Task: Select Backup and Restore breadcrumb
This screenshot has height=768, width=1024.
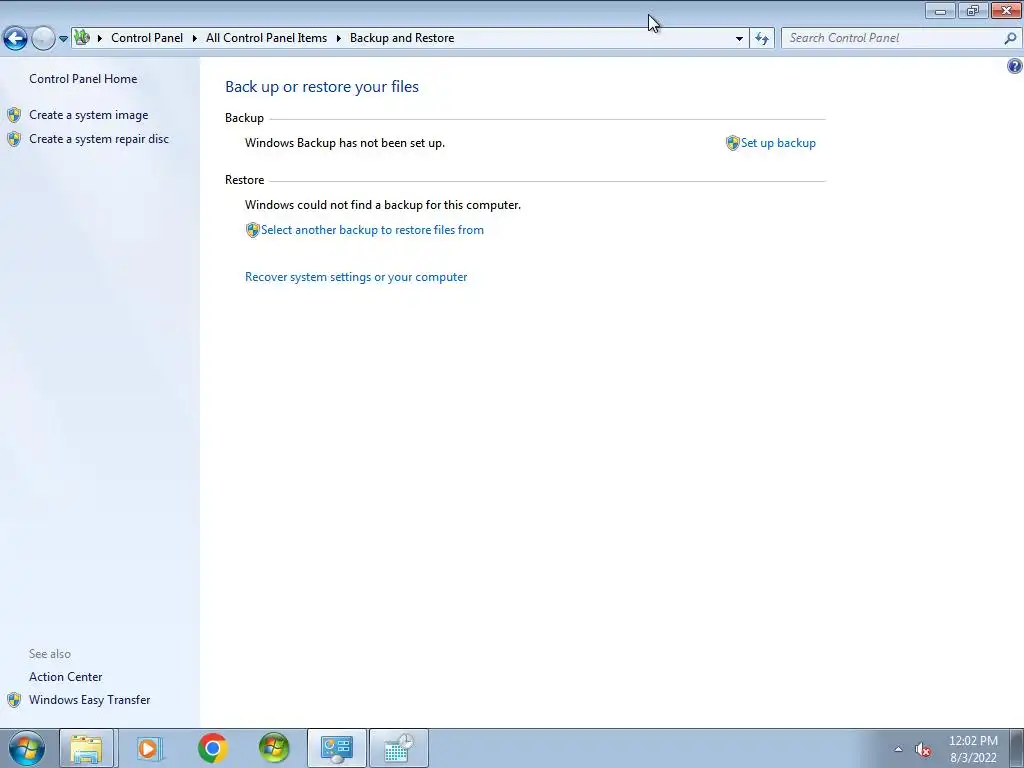Action: click(x=402, y=38)
